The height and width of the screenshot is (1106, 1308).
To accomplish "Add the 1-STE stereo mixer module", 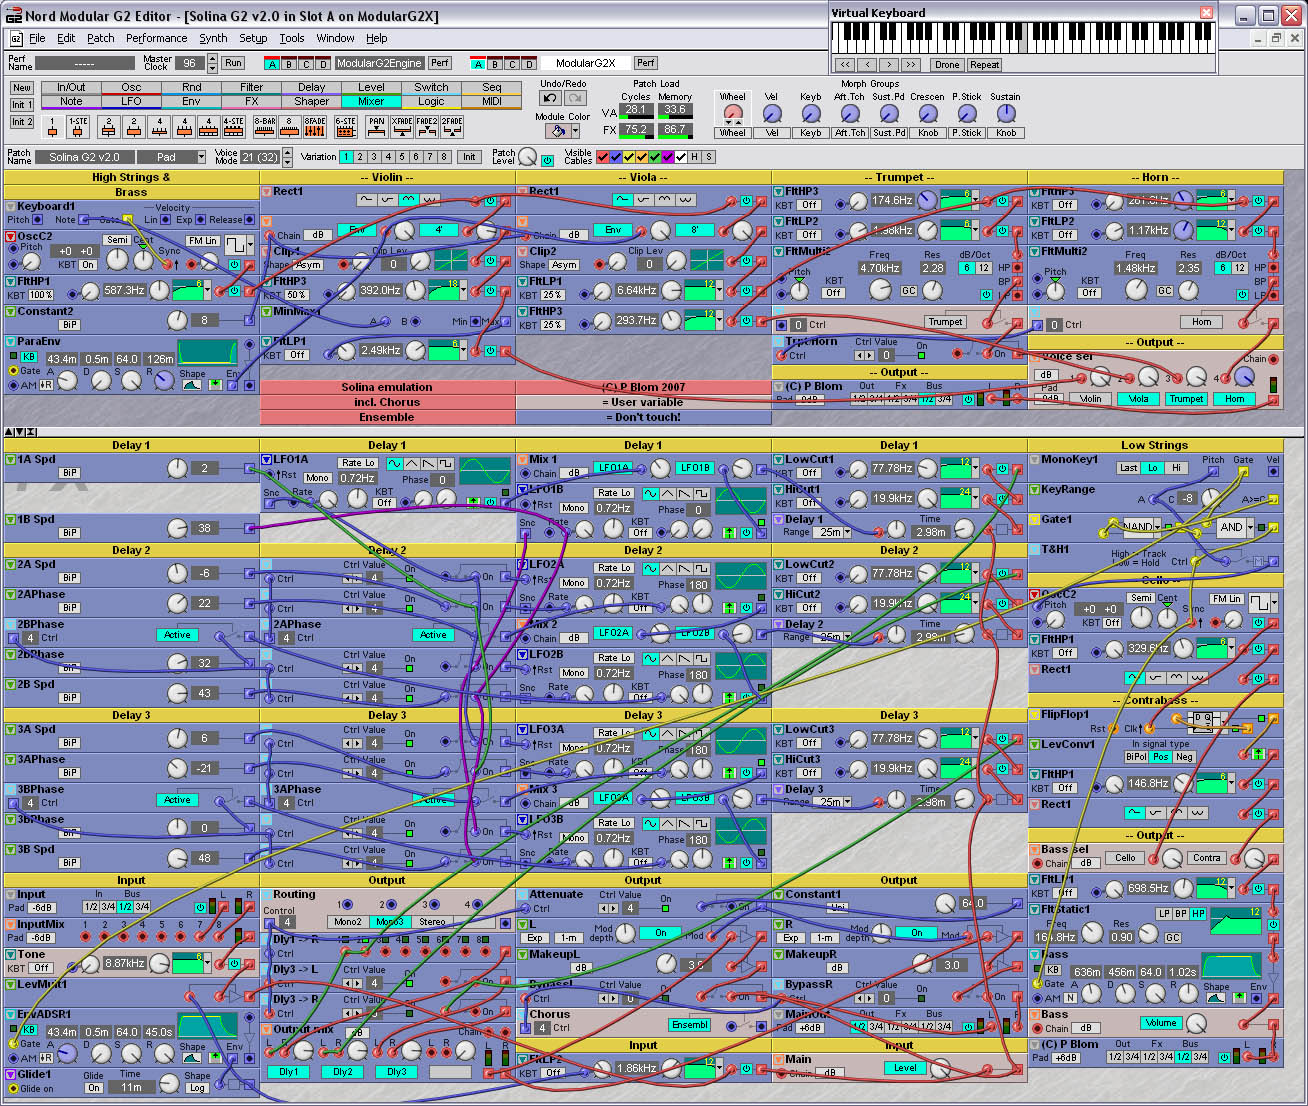I will tap(78, 127).
